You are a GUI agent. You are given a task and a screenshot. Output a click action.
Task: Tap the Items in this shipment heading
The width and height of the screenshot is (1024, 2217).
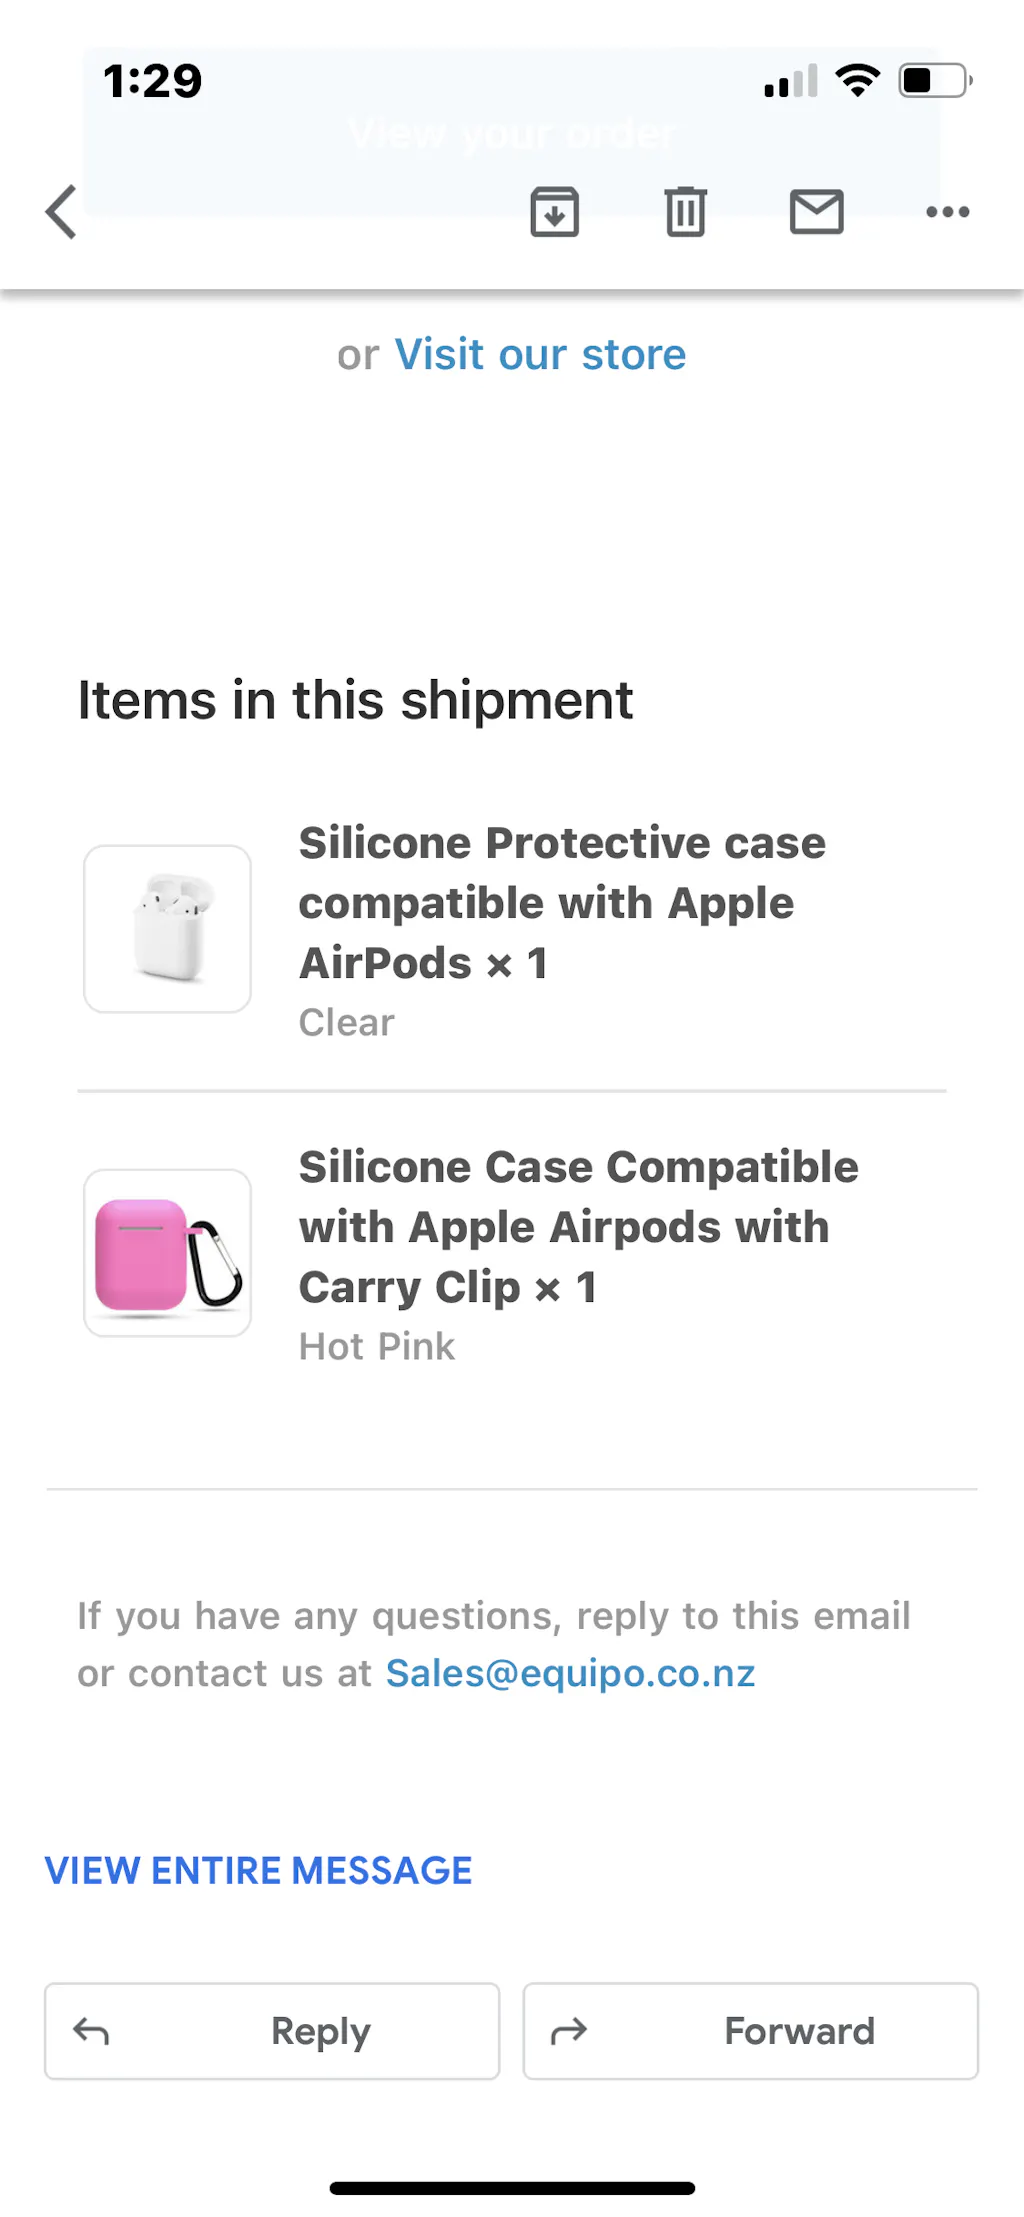pyautogui.click(x=355, y=700)
